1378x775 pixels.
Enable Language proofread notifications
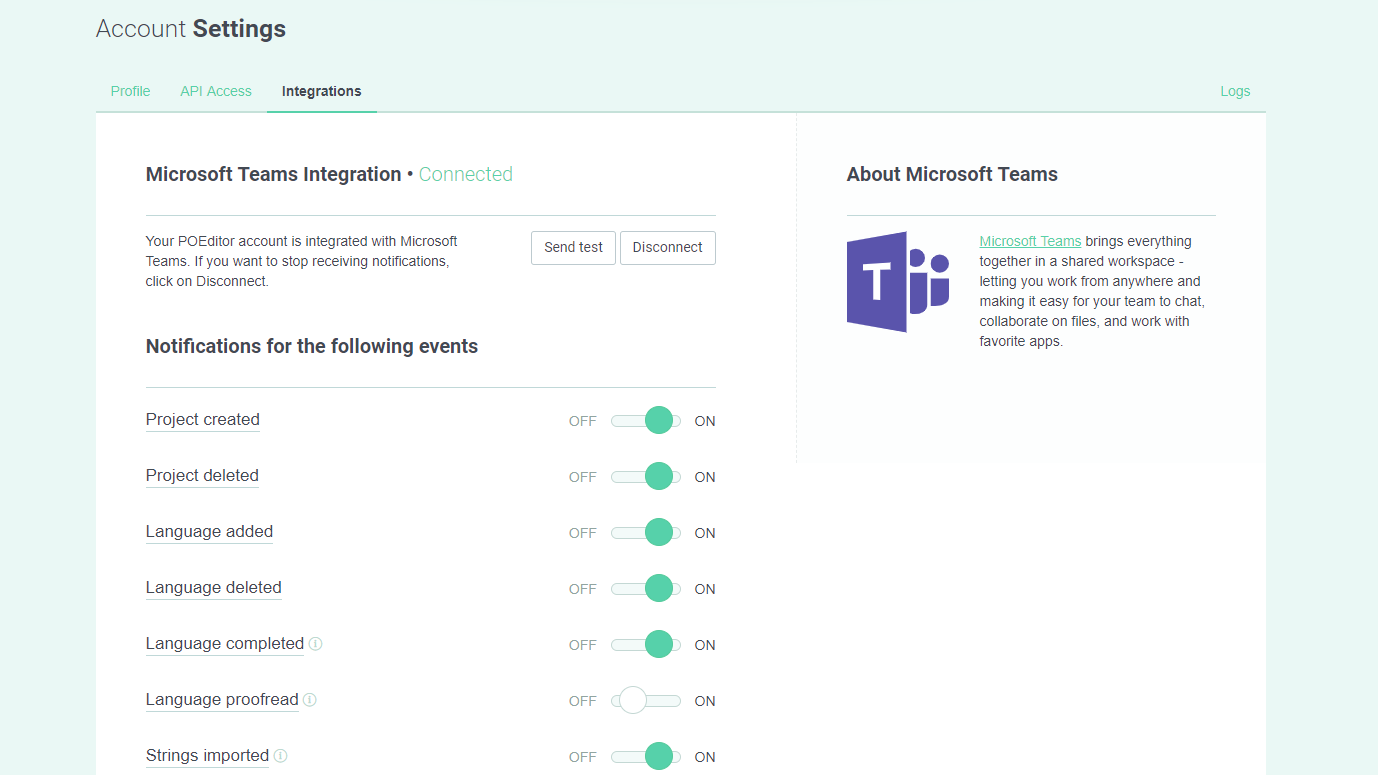(646, 701)
